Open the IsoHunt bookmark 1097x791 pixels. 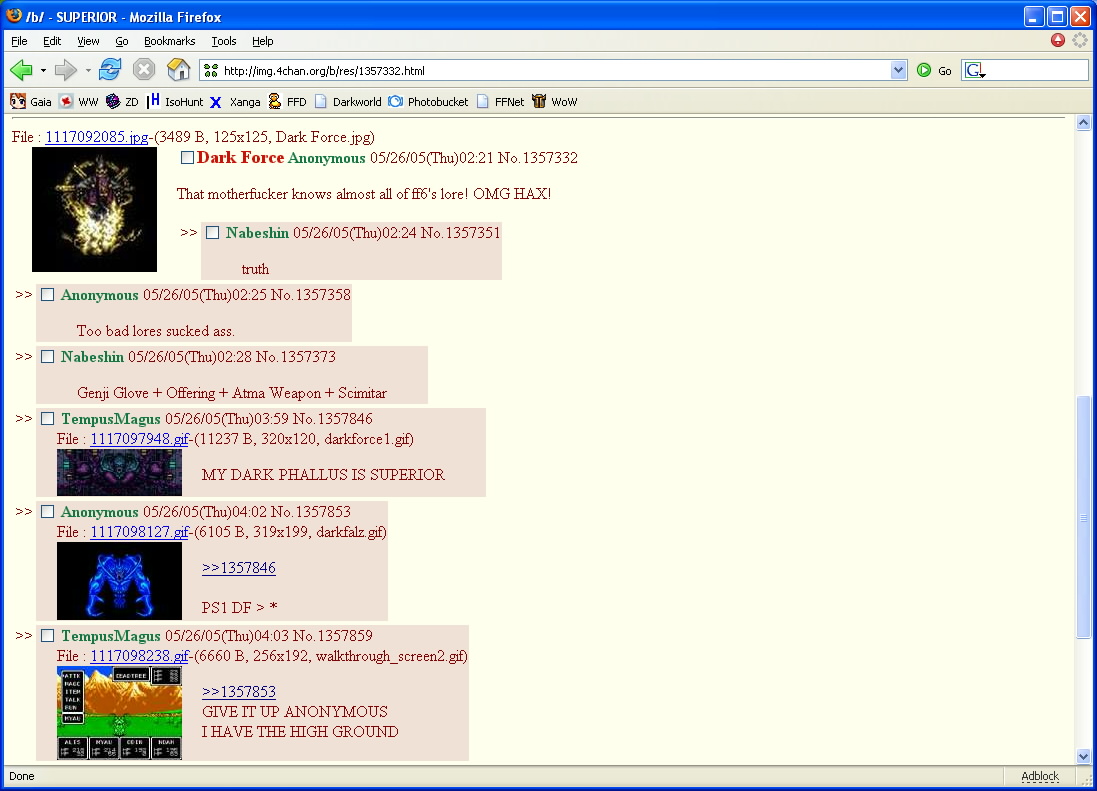coord(175,101)
